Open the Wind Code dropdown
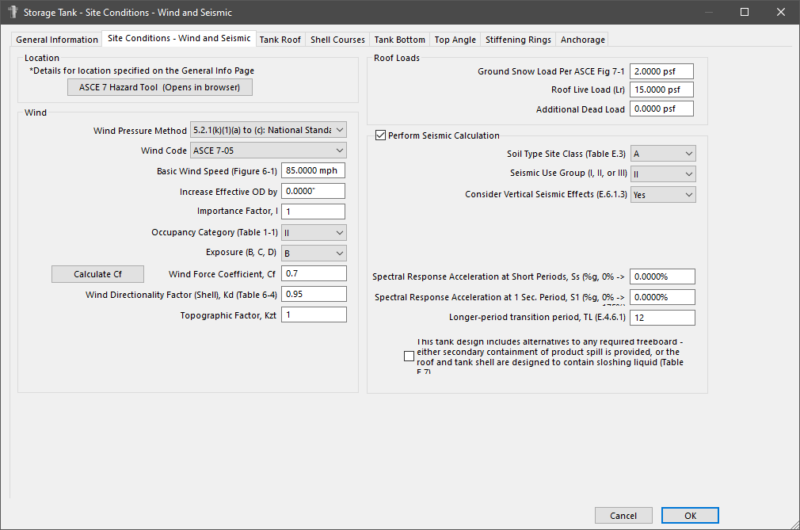 pyautogui.click(x=268, y=150)
